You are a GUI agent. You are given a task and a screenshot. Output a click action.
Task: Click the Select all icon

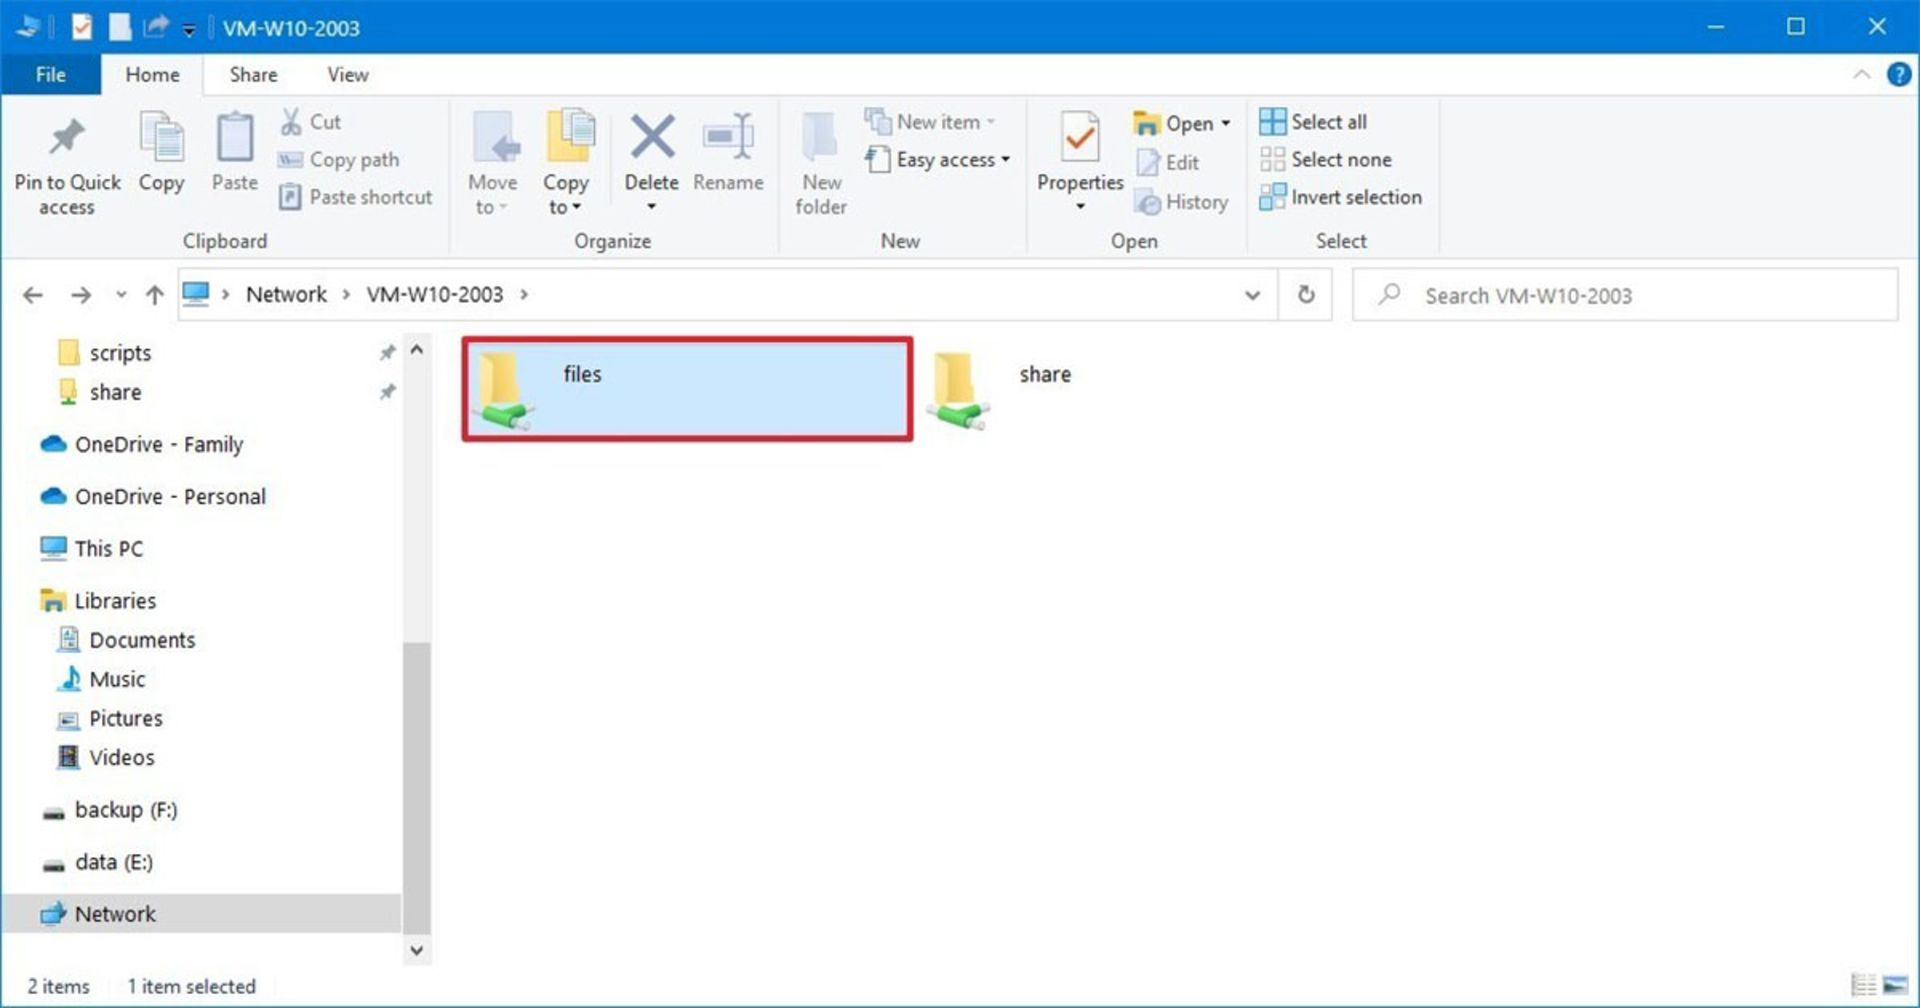pos(1272,122)
